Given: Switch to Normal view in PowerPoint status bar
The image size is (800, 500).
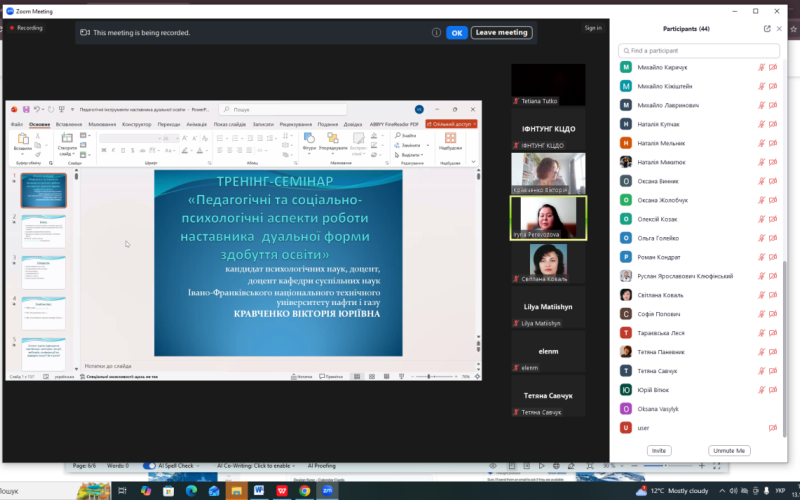Looking at the screenshot, I should pyautogui.click(x=357, y=377).
